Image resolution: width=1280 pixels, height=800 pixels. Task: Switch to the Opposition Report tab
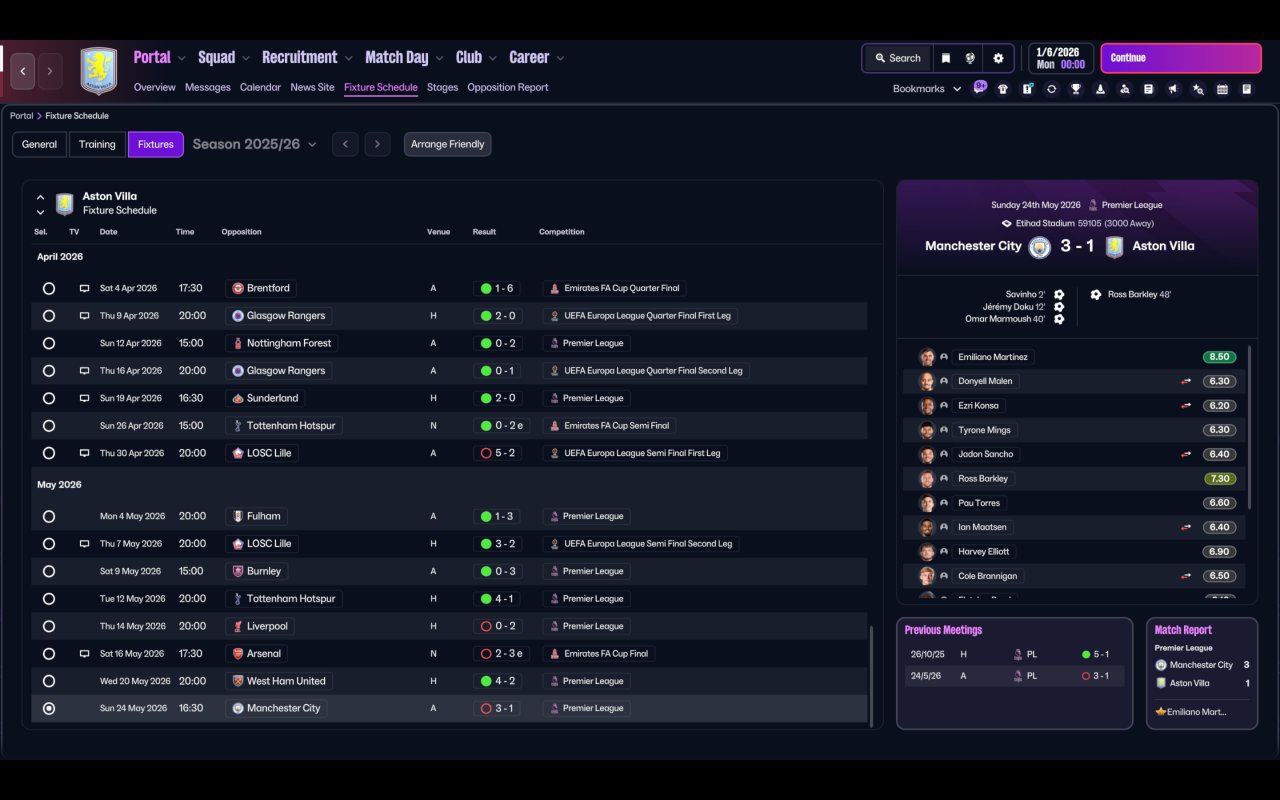coord(508,87)
